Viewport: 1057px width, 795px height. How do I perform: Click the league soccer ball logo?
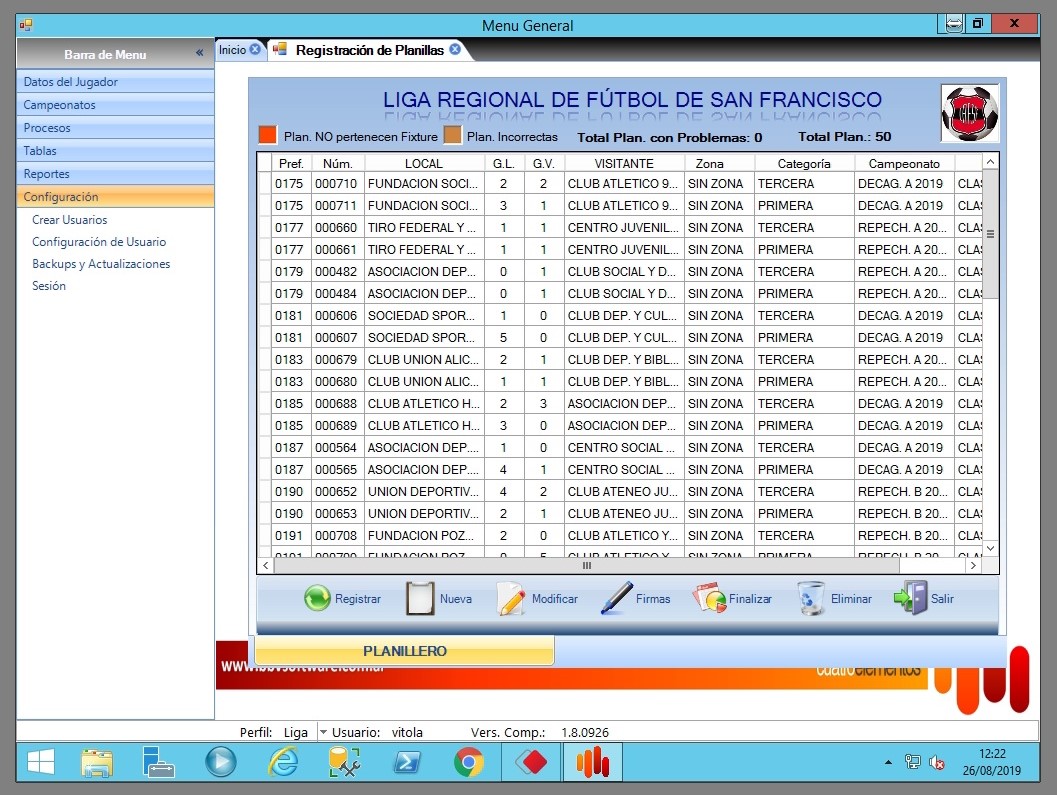pyautogui.click(x=969, y=113)
